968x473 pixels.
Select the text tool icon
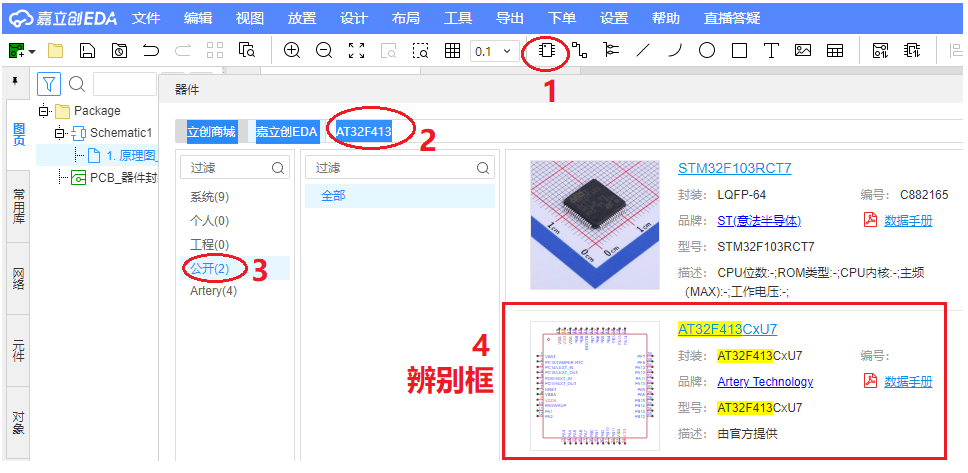pos(771,50)
